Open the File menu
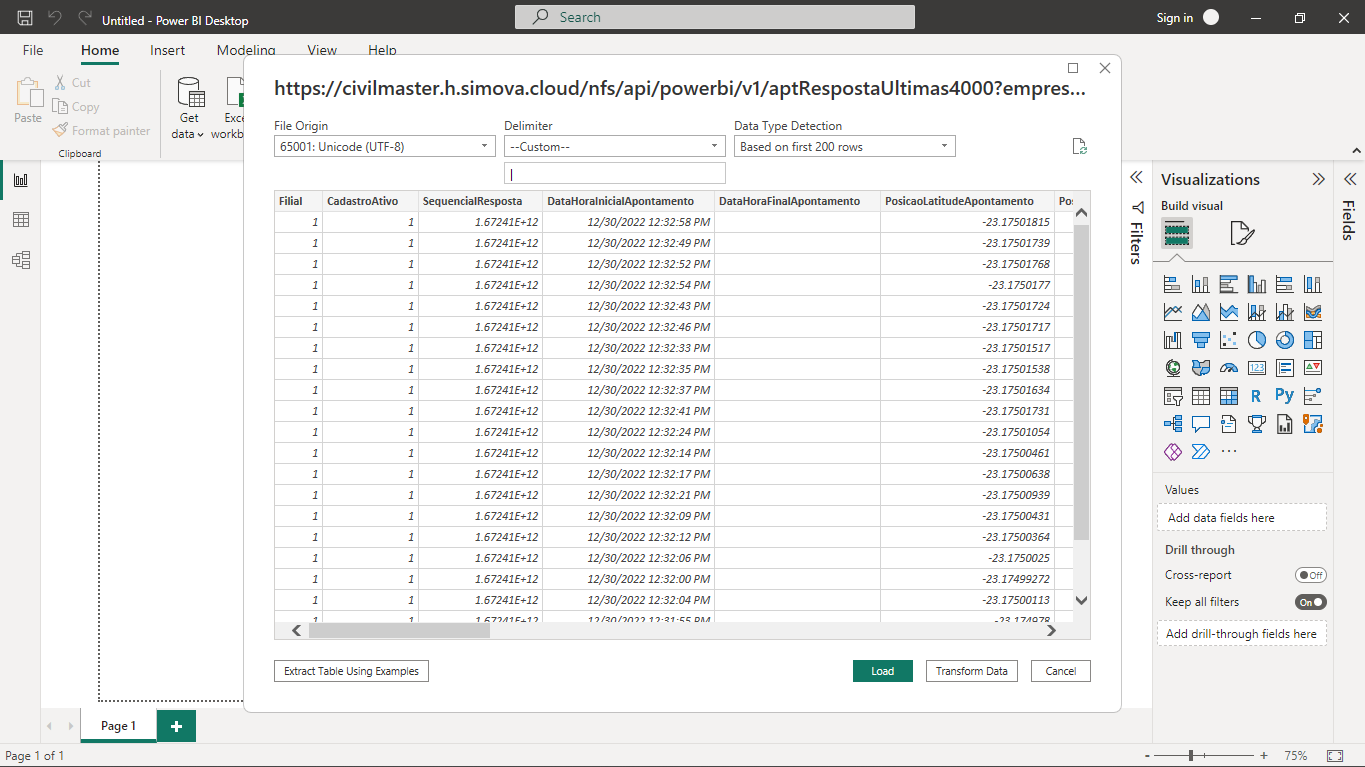 [33, 50]
